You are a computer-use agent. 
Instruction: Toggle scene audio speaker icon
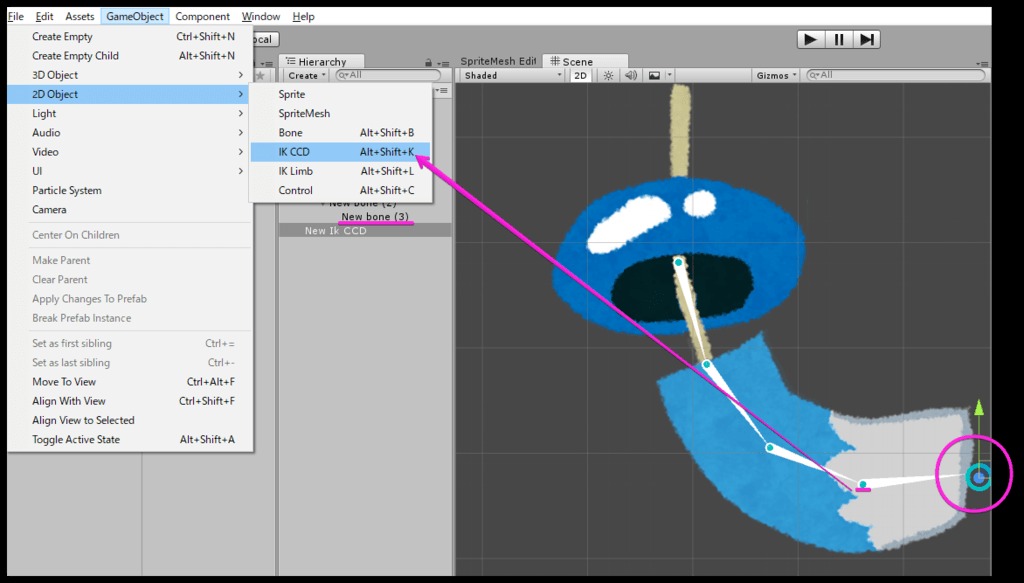[x=631, y=76]
